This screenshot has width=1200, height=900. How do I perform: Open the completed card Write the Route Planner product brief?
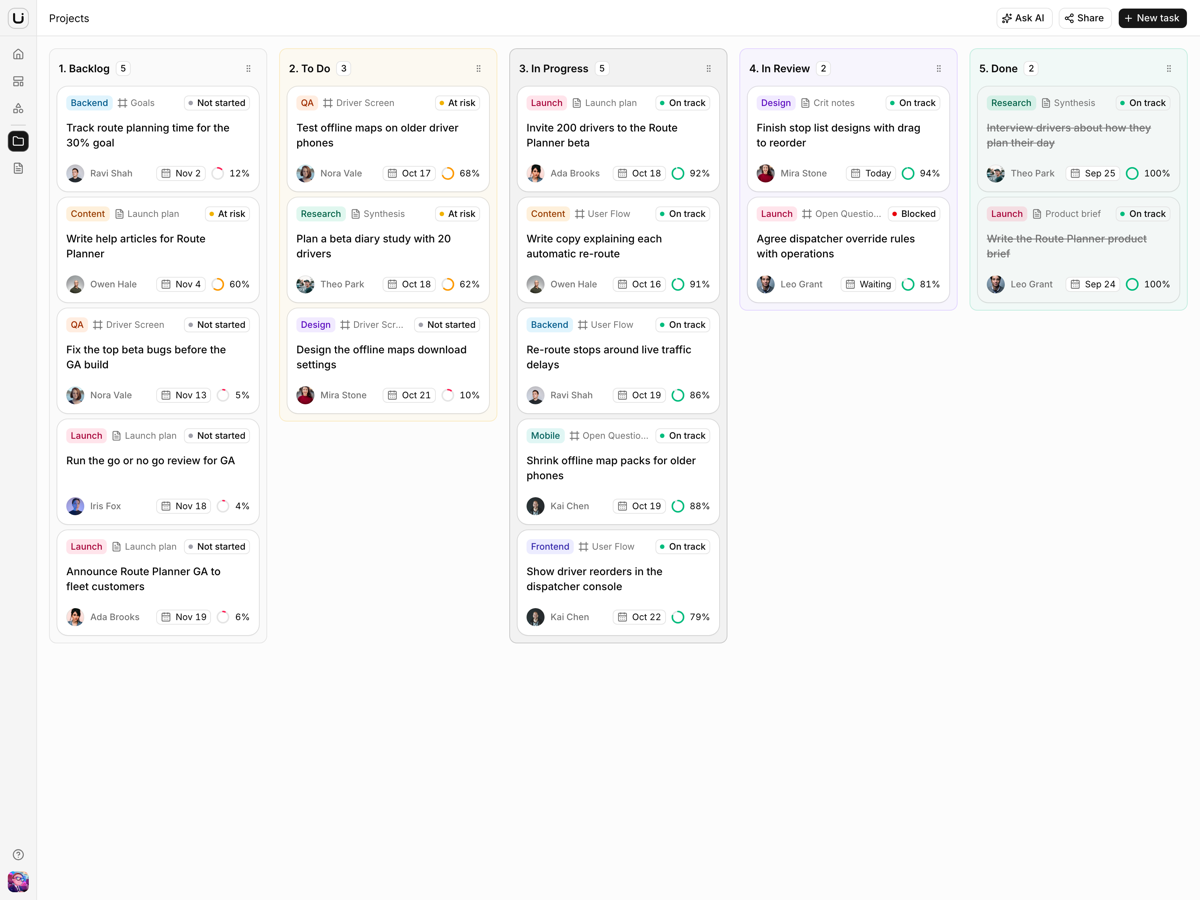1078,250
